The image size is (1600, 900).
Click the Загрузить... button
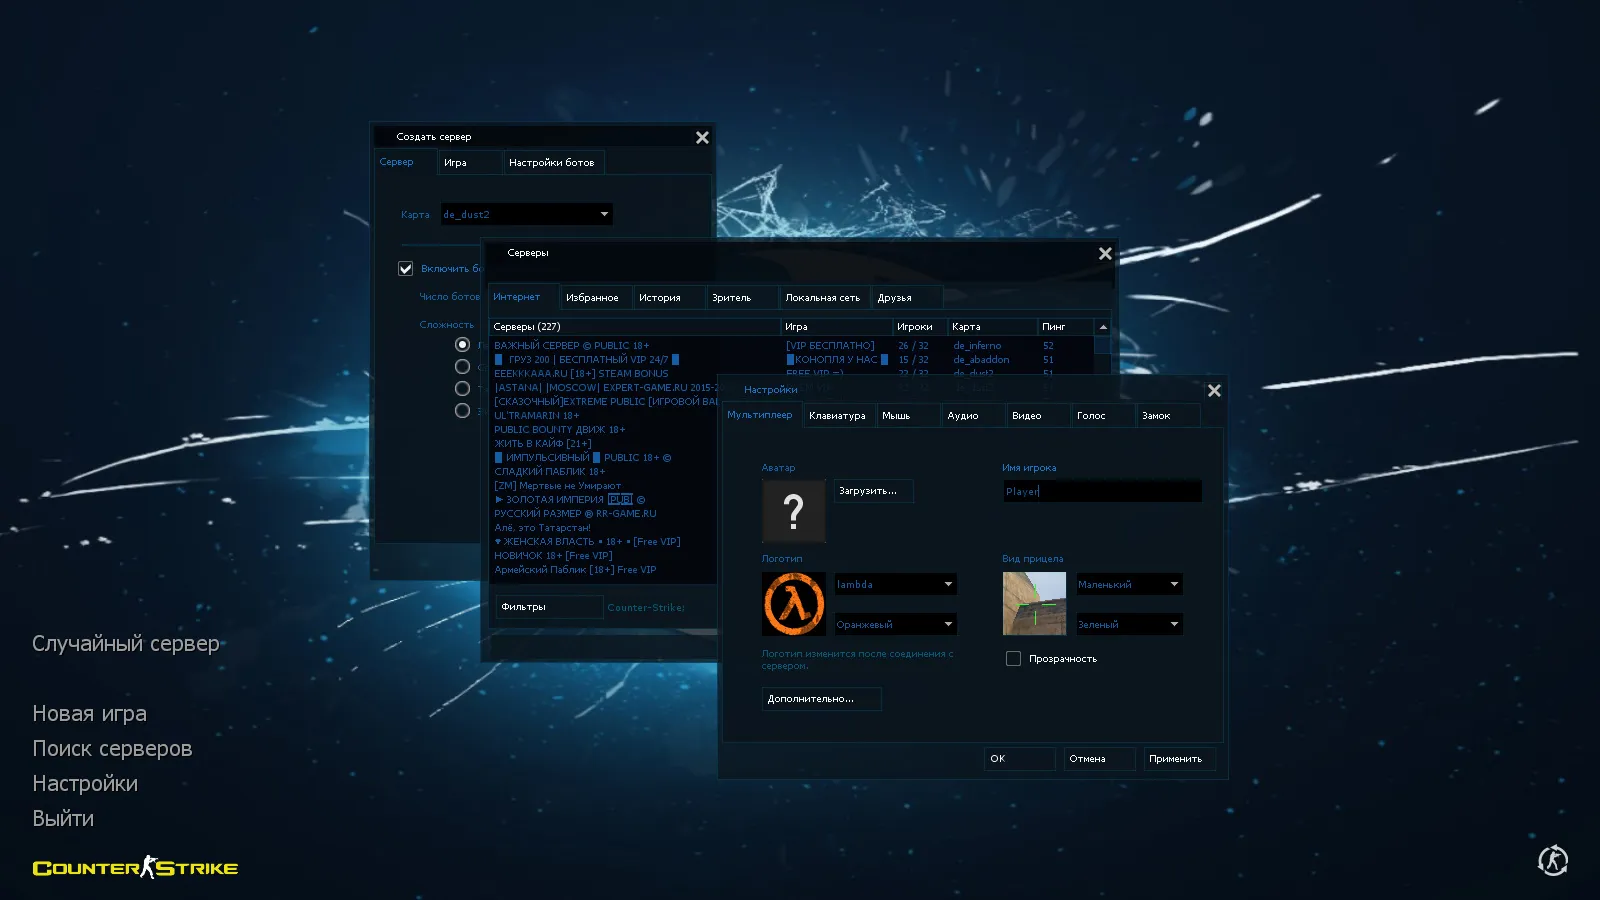[x=872, y=490]
